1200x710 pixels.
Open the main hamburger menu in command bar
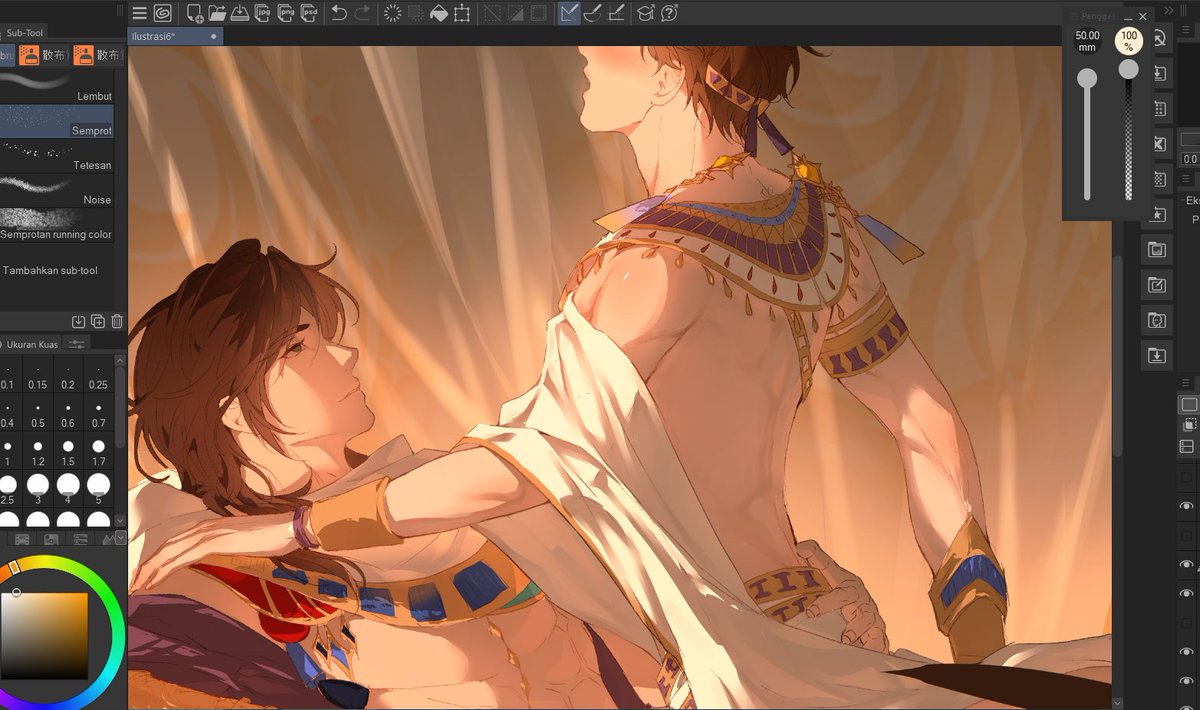pos(139,13)
